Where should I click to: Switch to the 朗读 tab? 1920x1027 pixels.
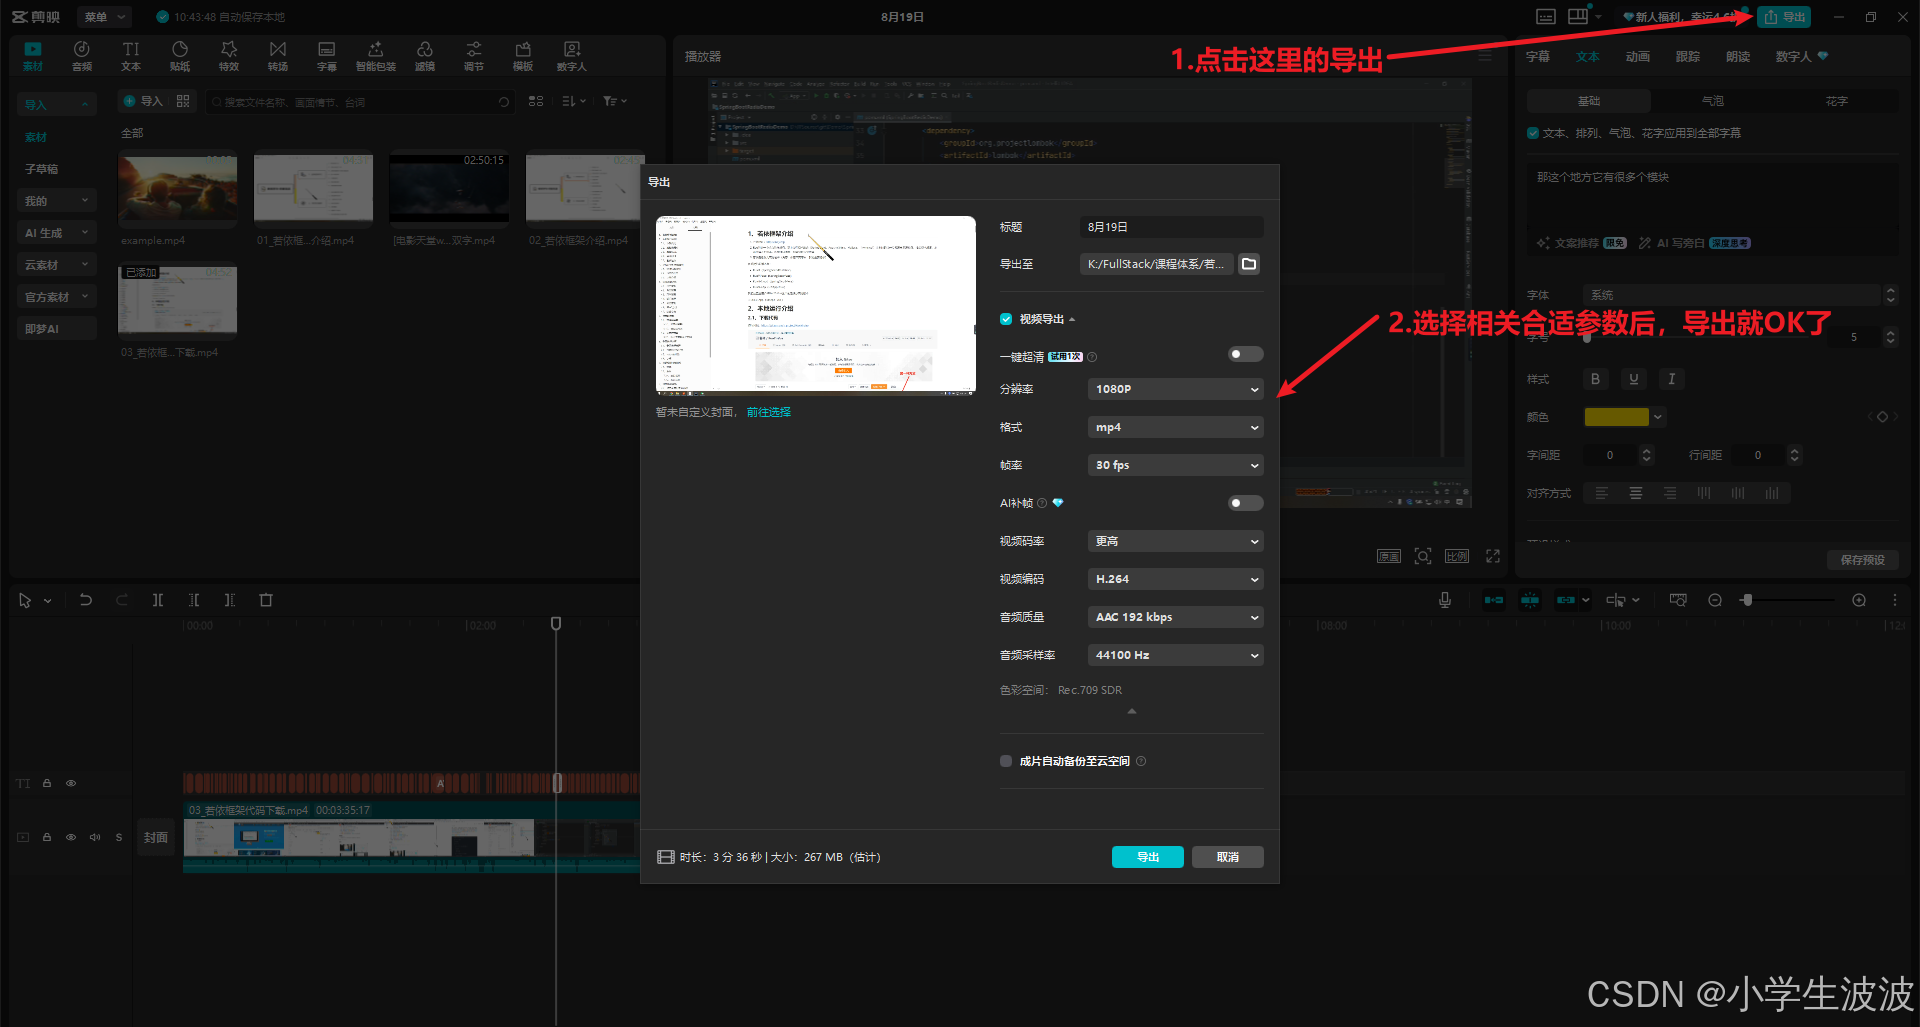tap(1738, 57)
